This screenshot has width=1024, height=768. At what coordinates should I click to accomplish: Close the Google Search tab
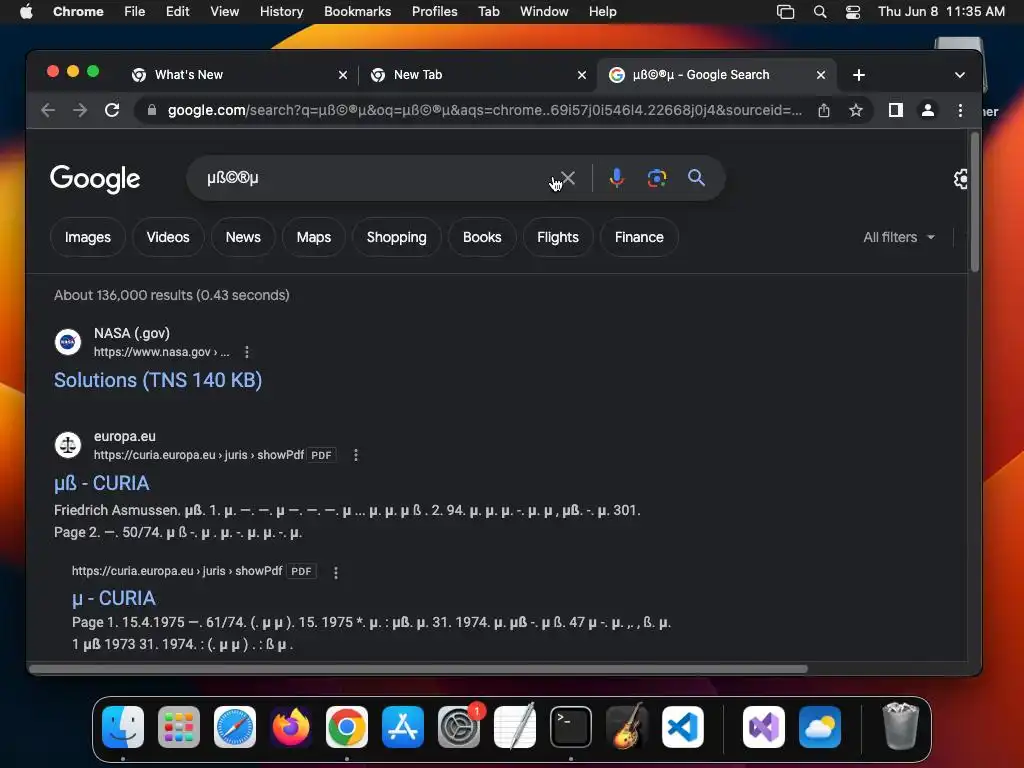click(x=821, y=75)
